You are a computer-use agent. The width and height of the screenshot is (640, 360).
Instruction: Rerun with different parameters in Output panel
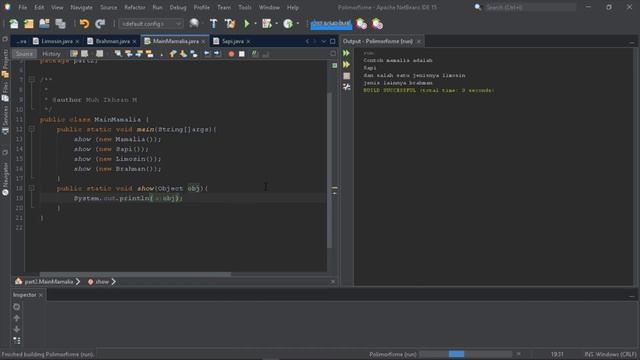[x=347, y=64]
